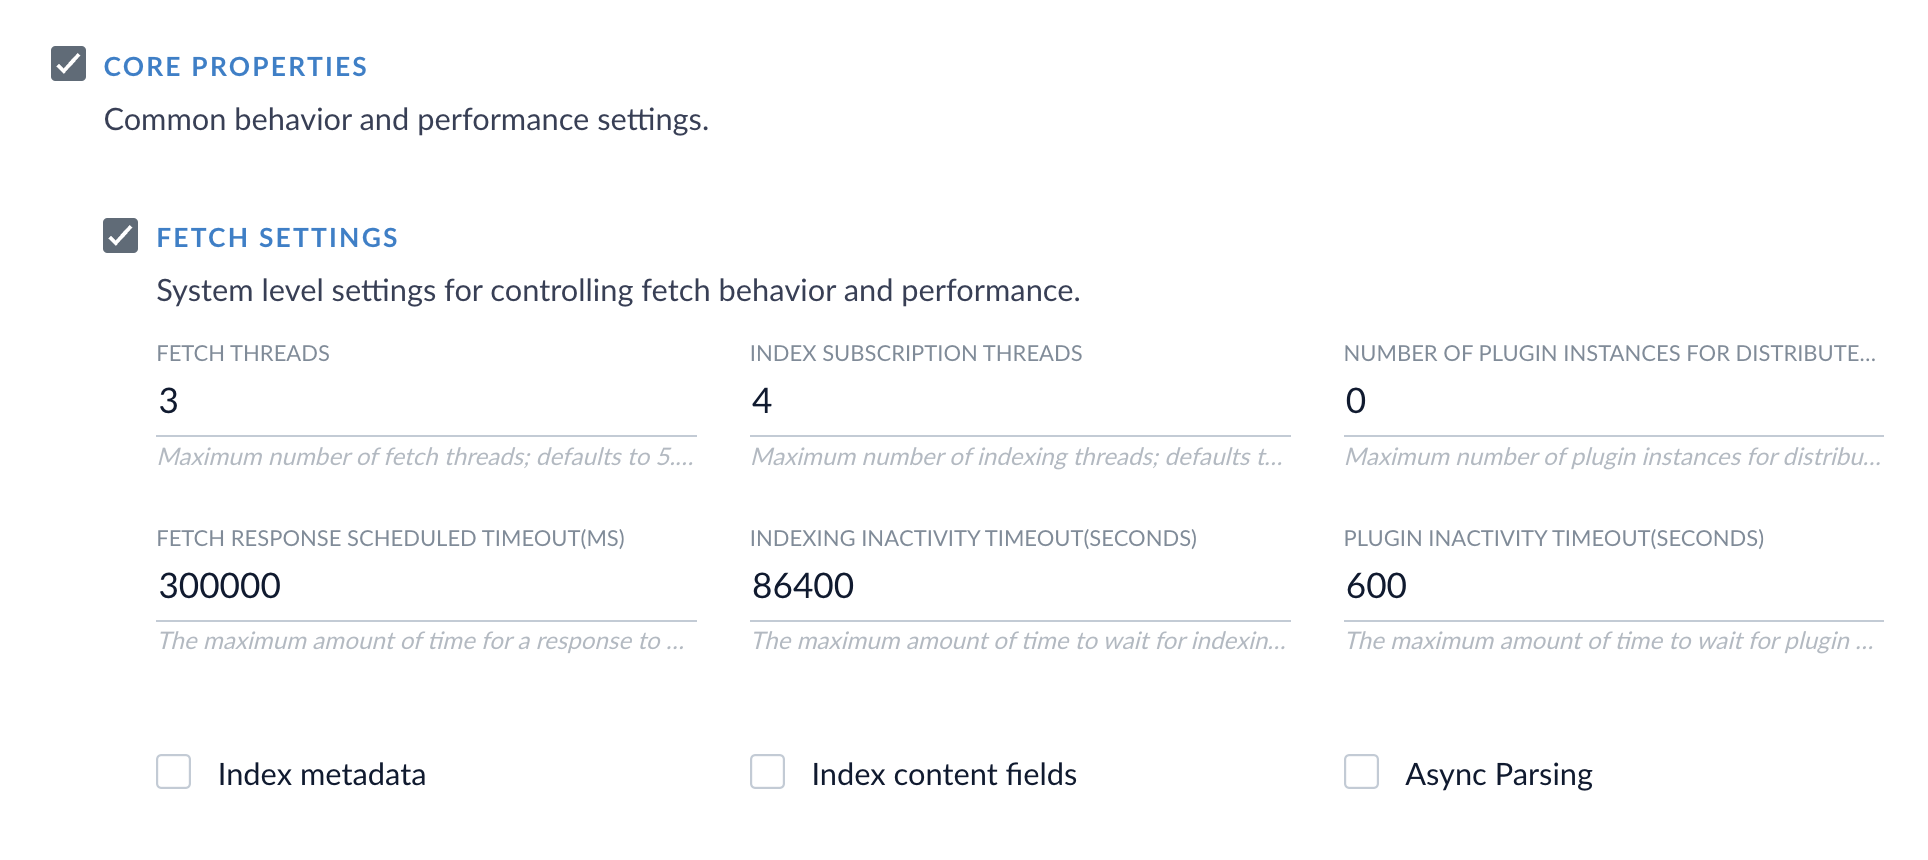Image resolution: width=1928 pixels, height=860 pixels.
Task: Click the Index content fields label
Action: (x=943, y=775)
